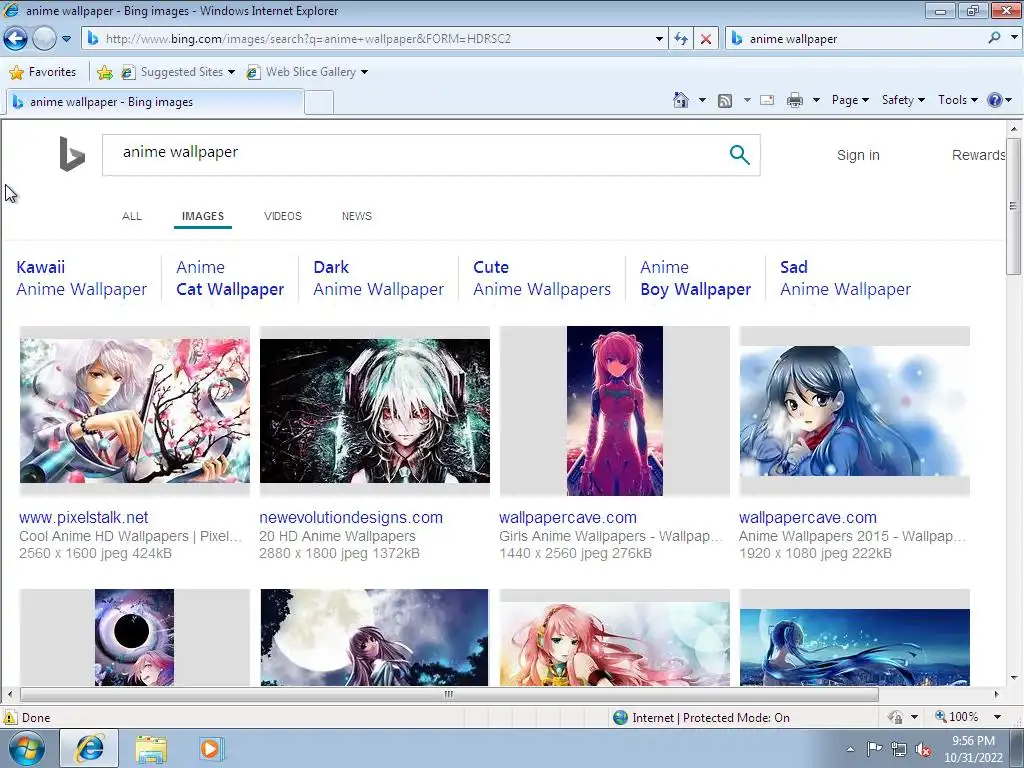Click the Bing search text box

tap(411, 155)
